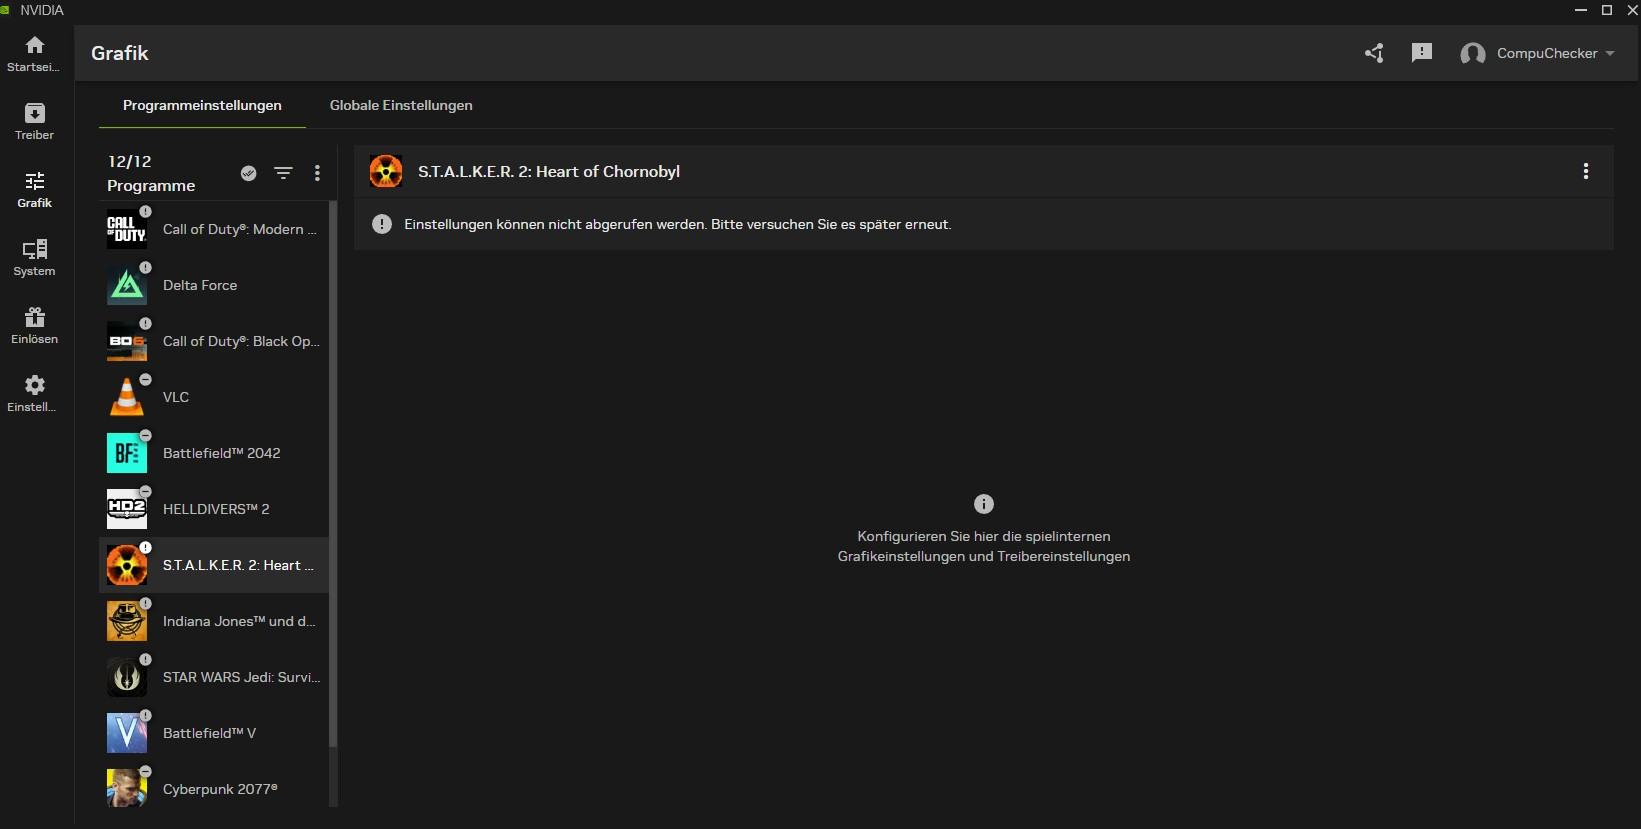This screenshot has height=829, width=1641.
Task: Select Battlefield 2042 in program list
Action: [214, 453]
